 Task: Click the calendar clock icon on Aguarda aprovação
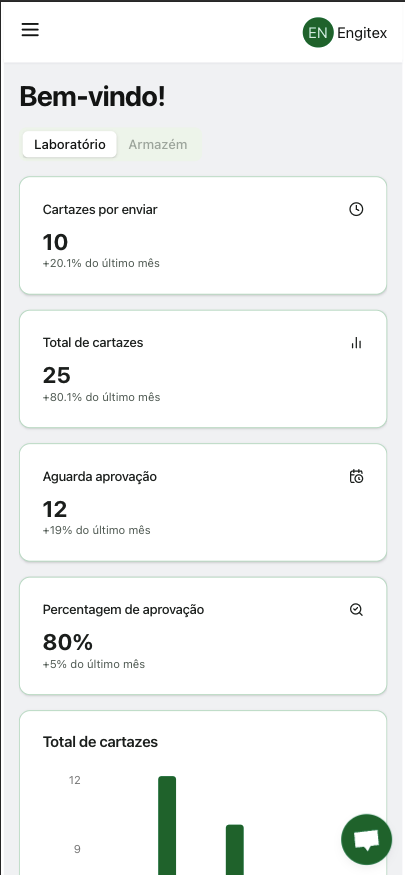356,477
